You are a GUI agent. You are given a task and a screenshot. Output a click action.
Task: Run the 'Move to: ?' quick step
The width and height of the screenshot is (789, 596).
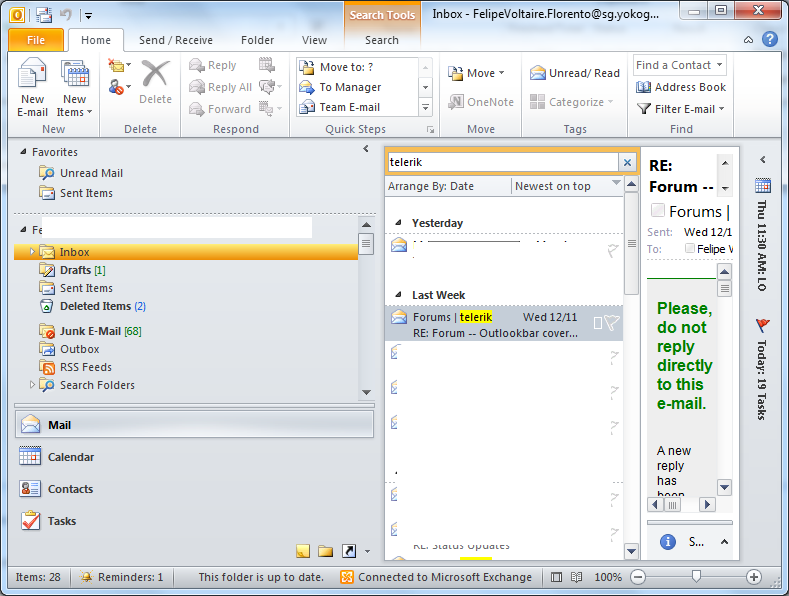[x=357, y=67]
